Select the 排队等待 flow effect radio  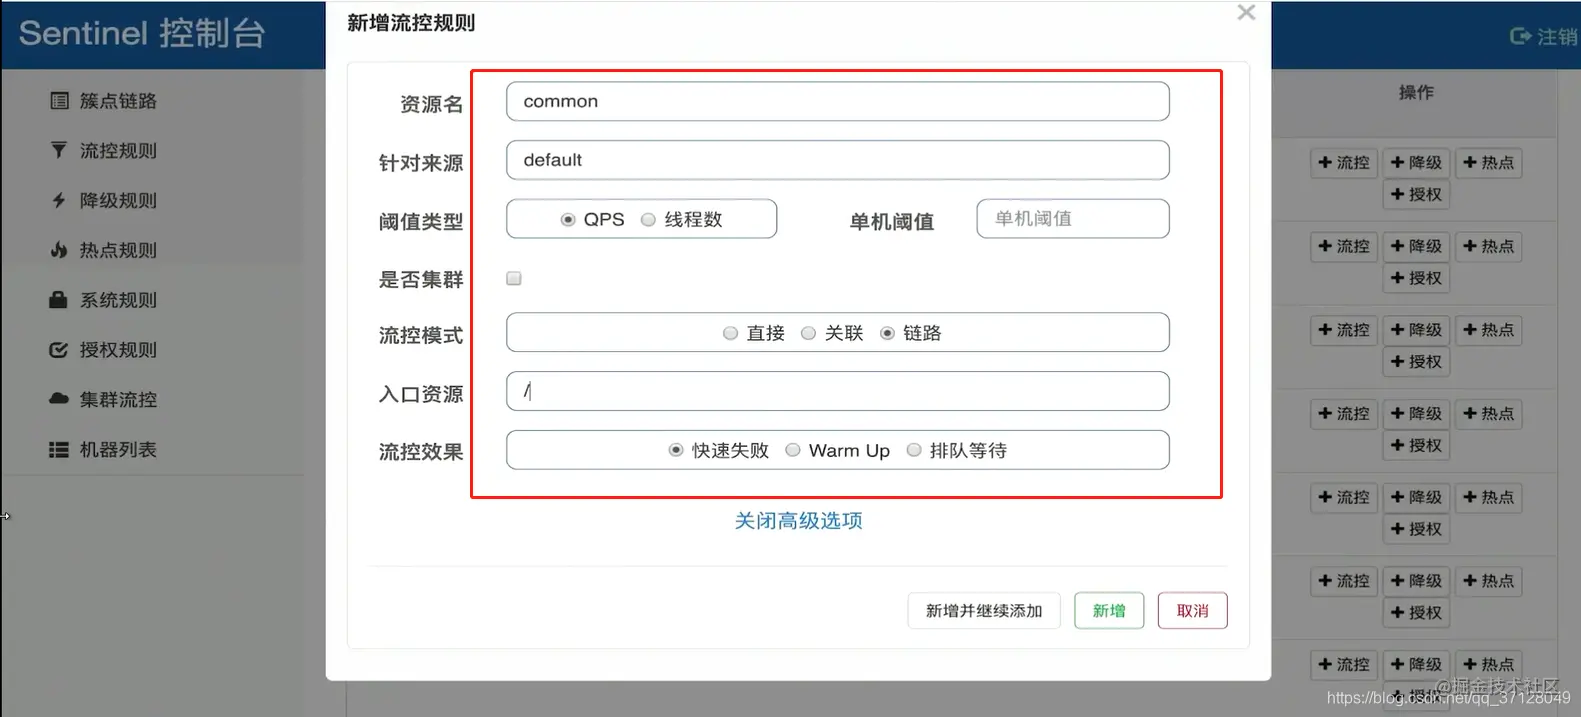[914, 450]
